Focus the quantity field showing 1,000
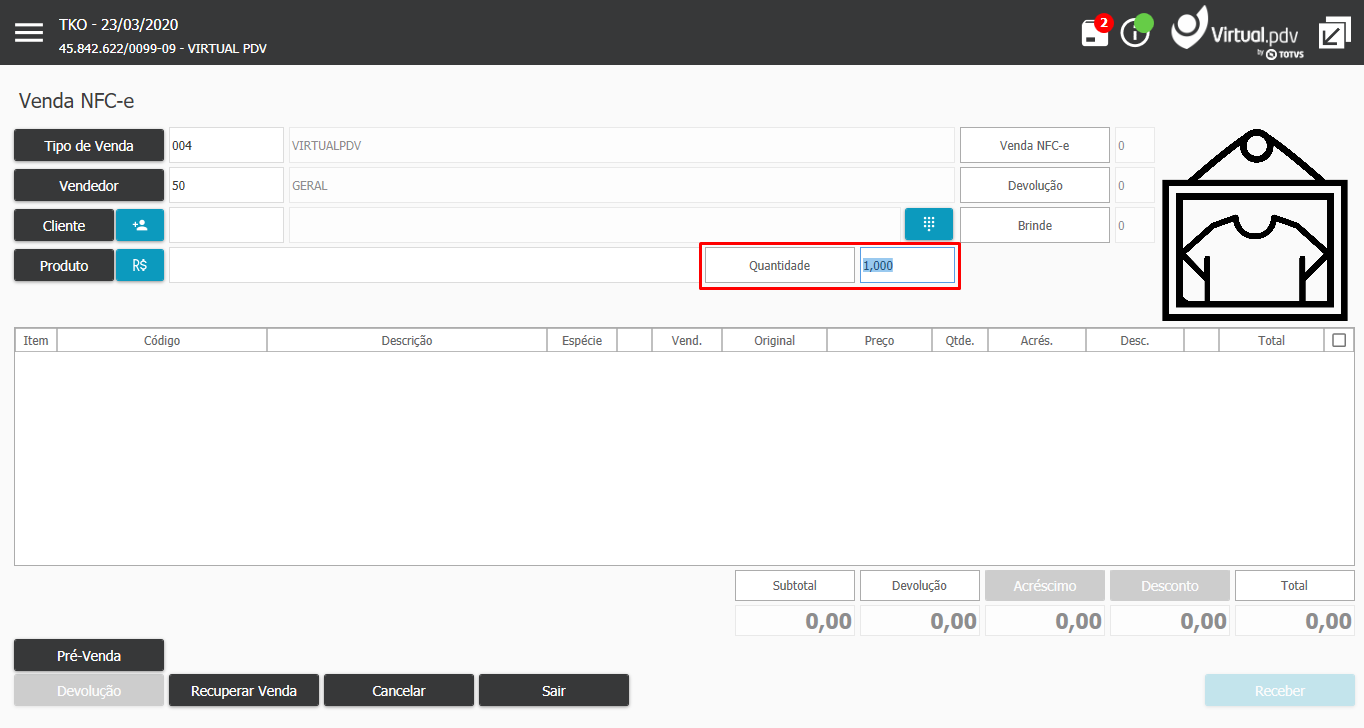 click(907, 265)
